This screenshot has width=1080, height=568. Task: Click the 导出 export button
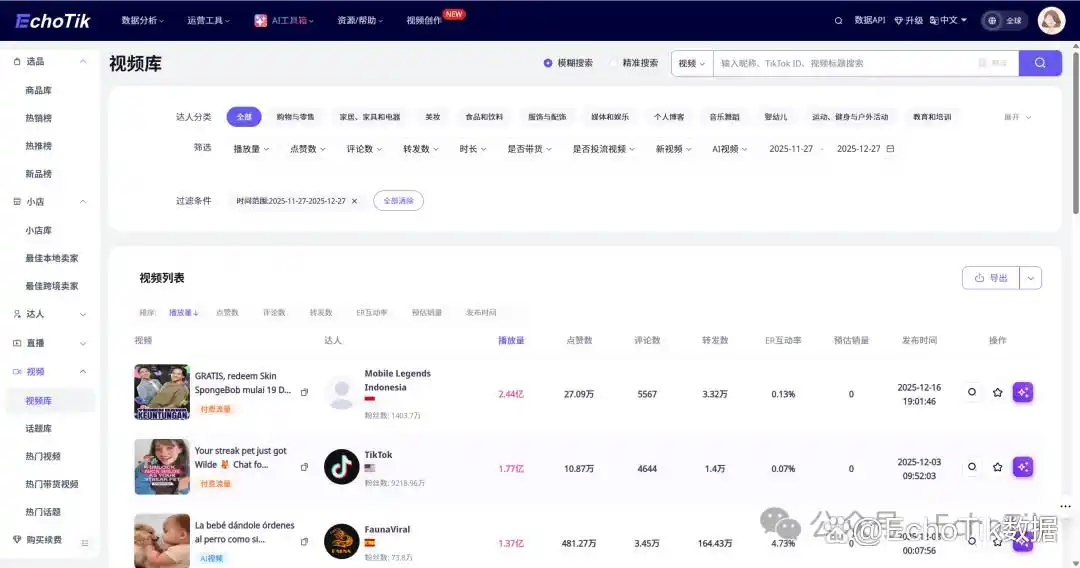tap(991, 278)
